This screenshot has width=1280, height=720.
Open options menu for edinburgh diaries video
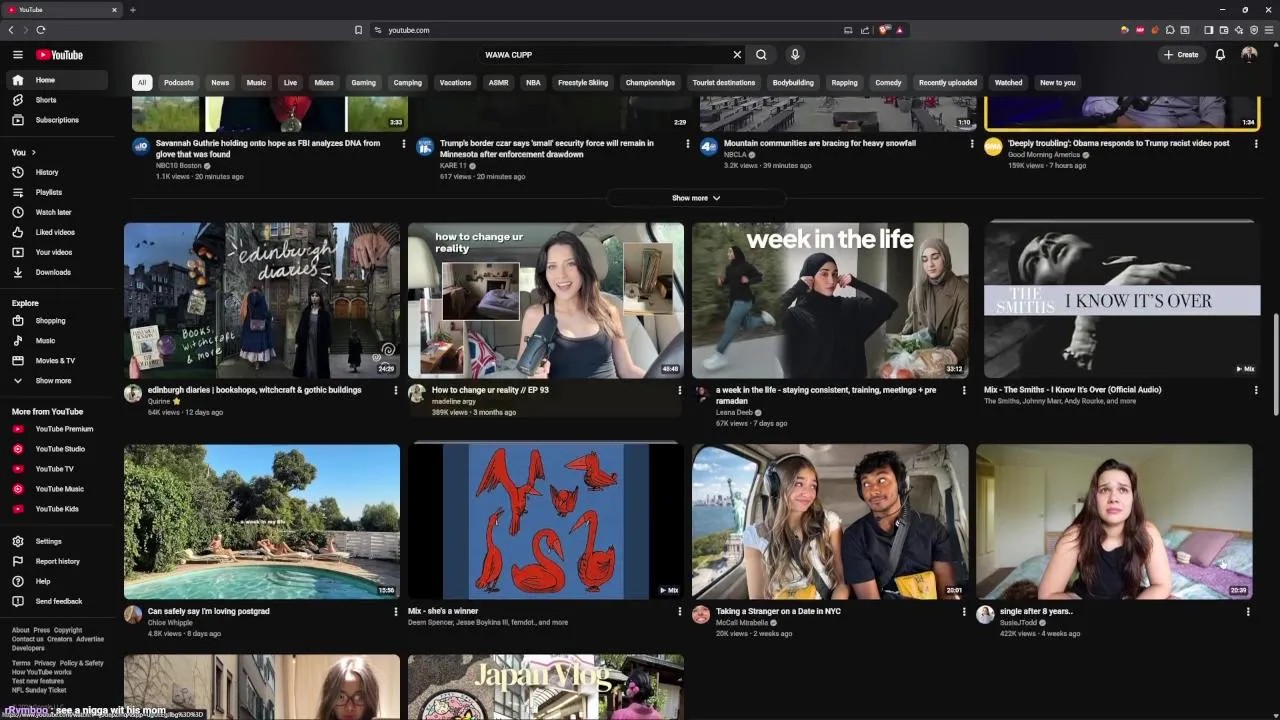click(396, 390)
